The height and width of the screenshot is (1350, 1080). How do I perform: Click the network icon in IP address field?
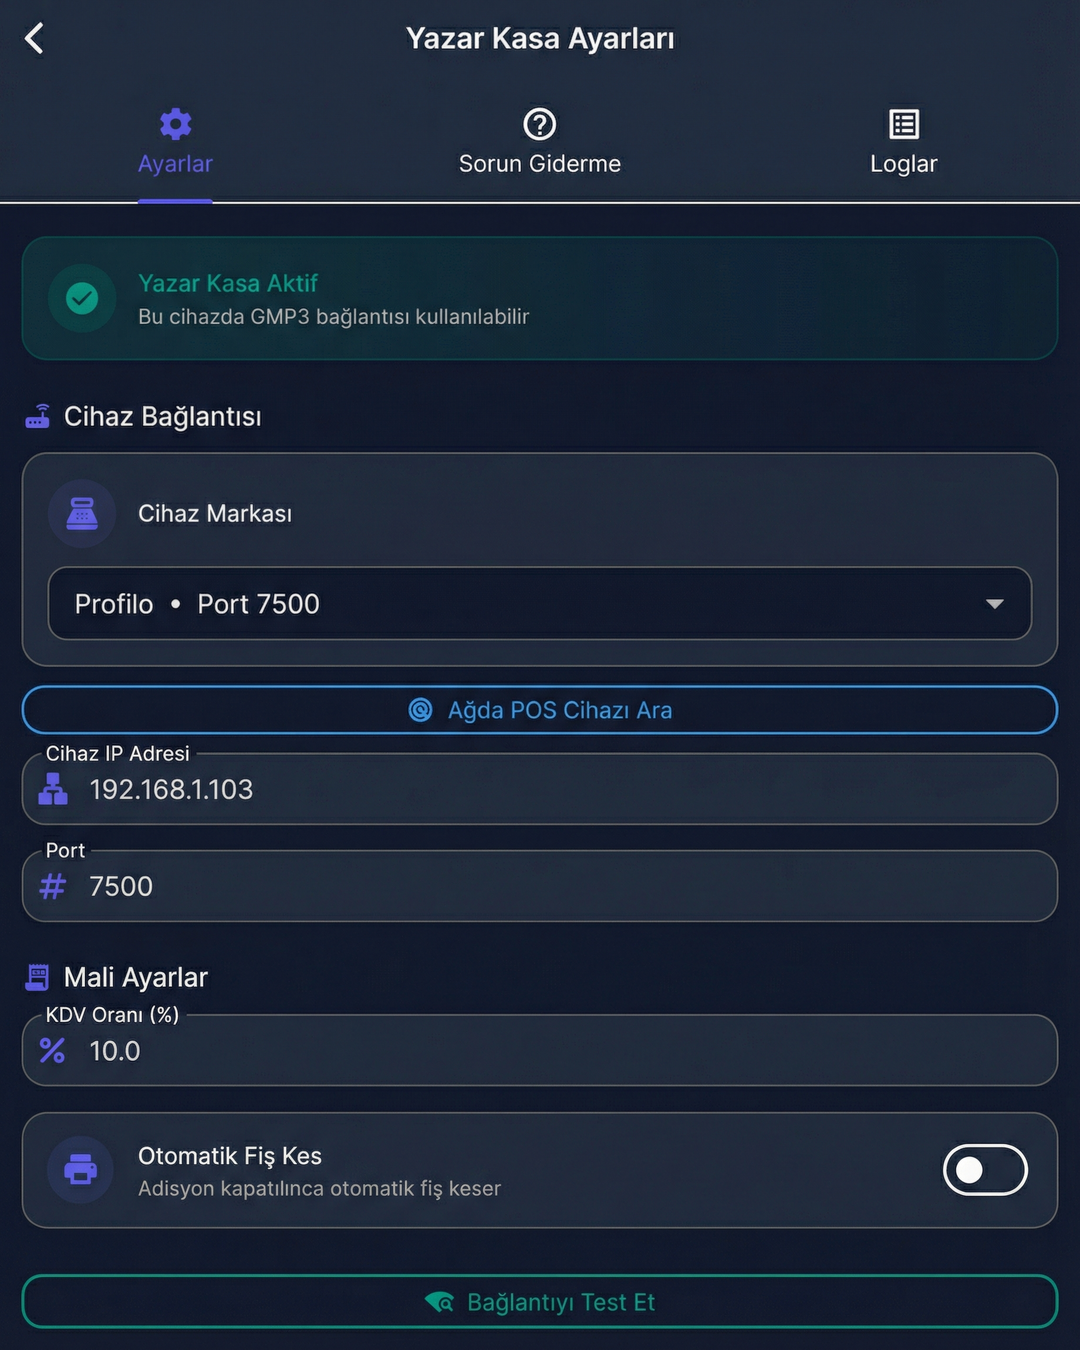point(53,790)
